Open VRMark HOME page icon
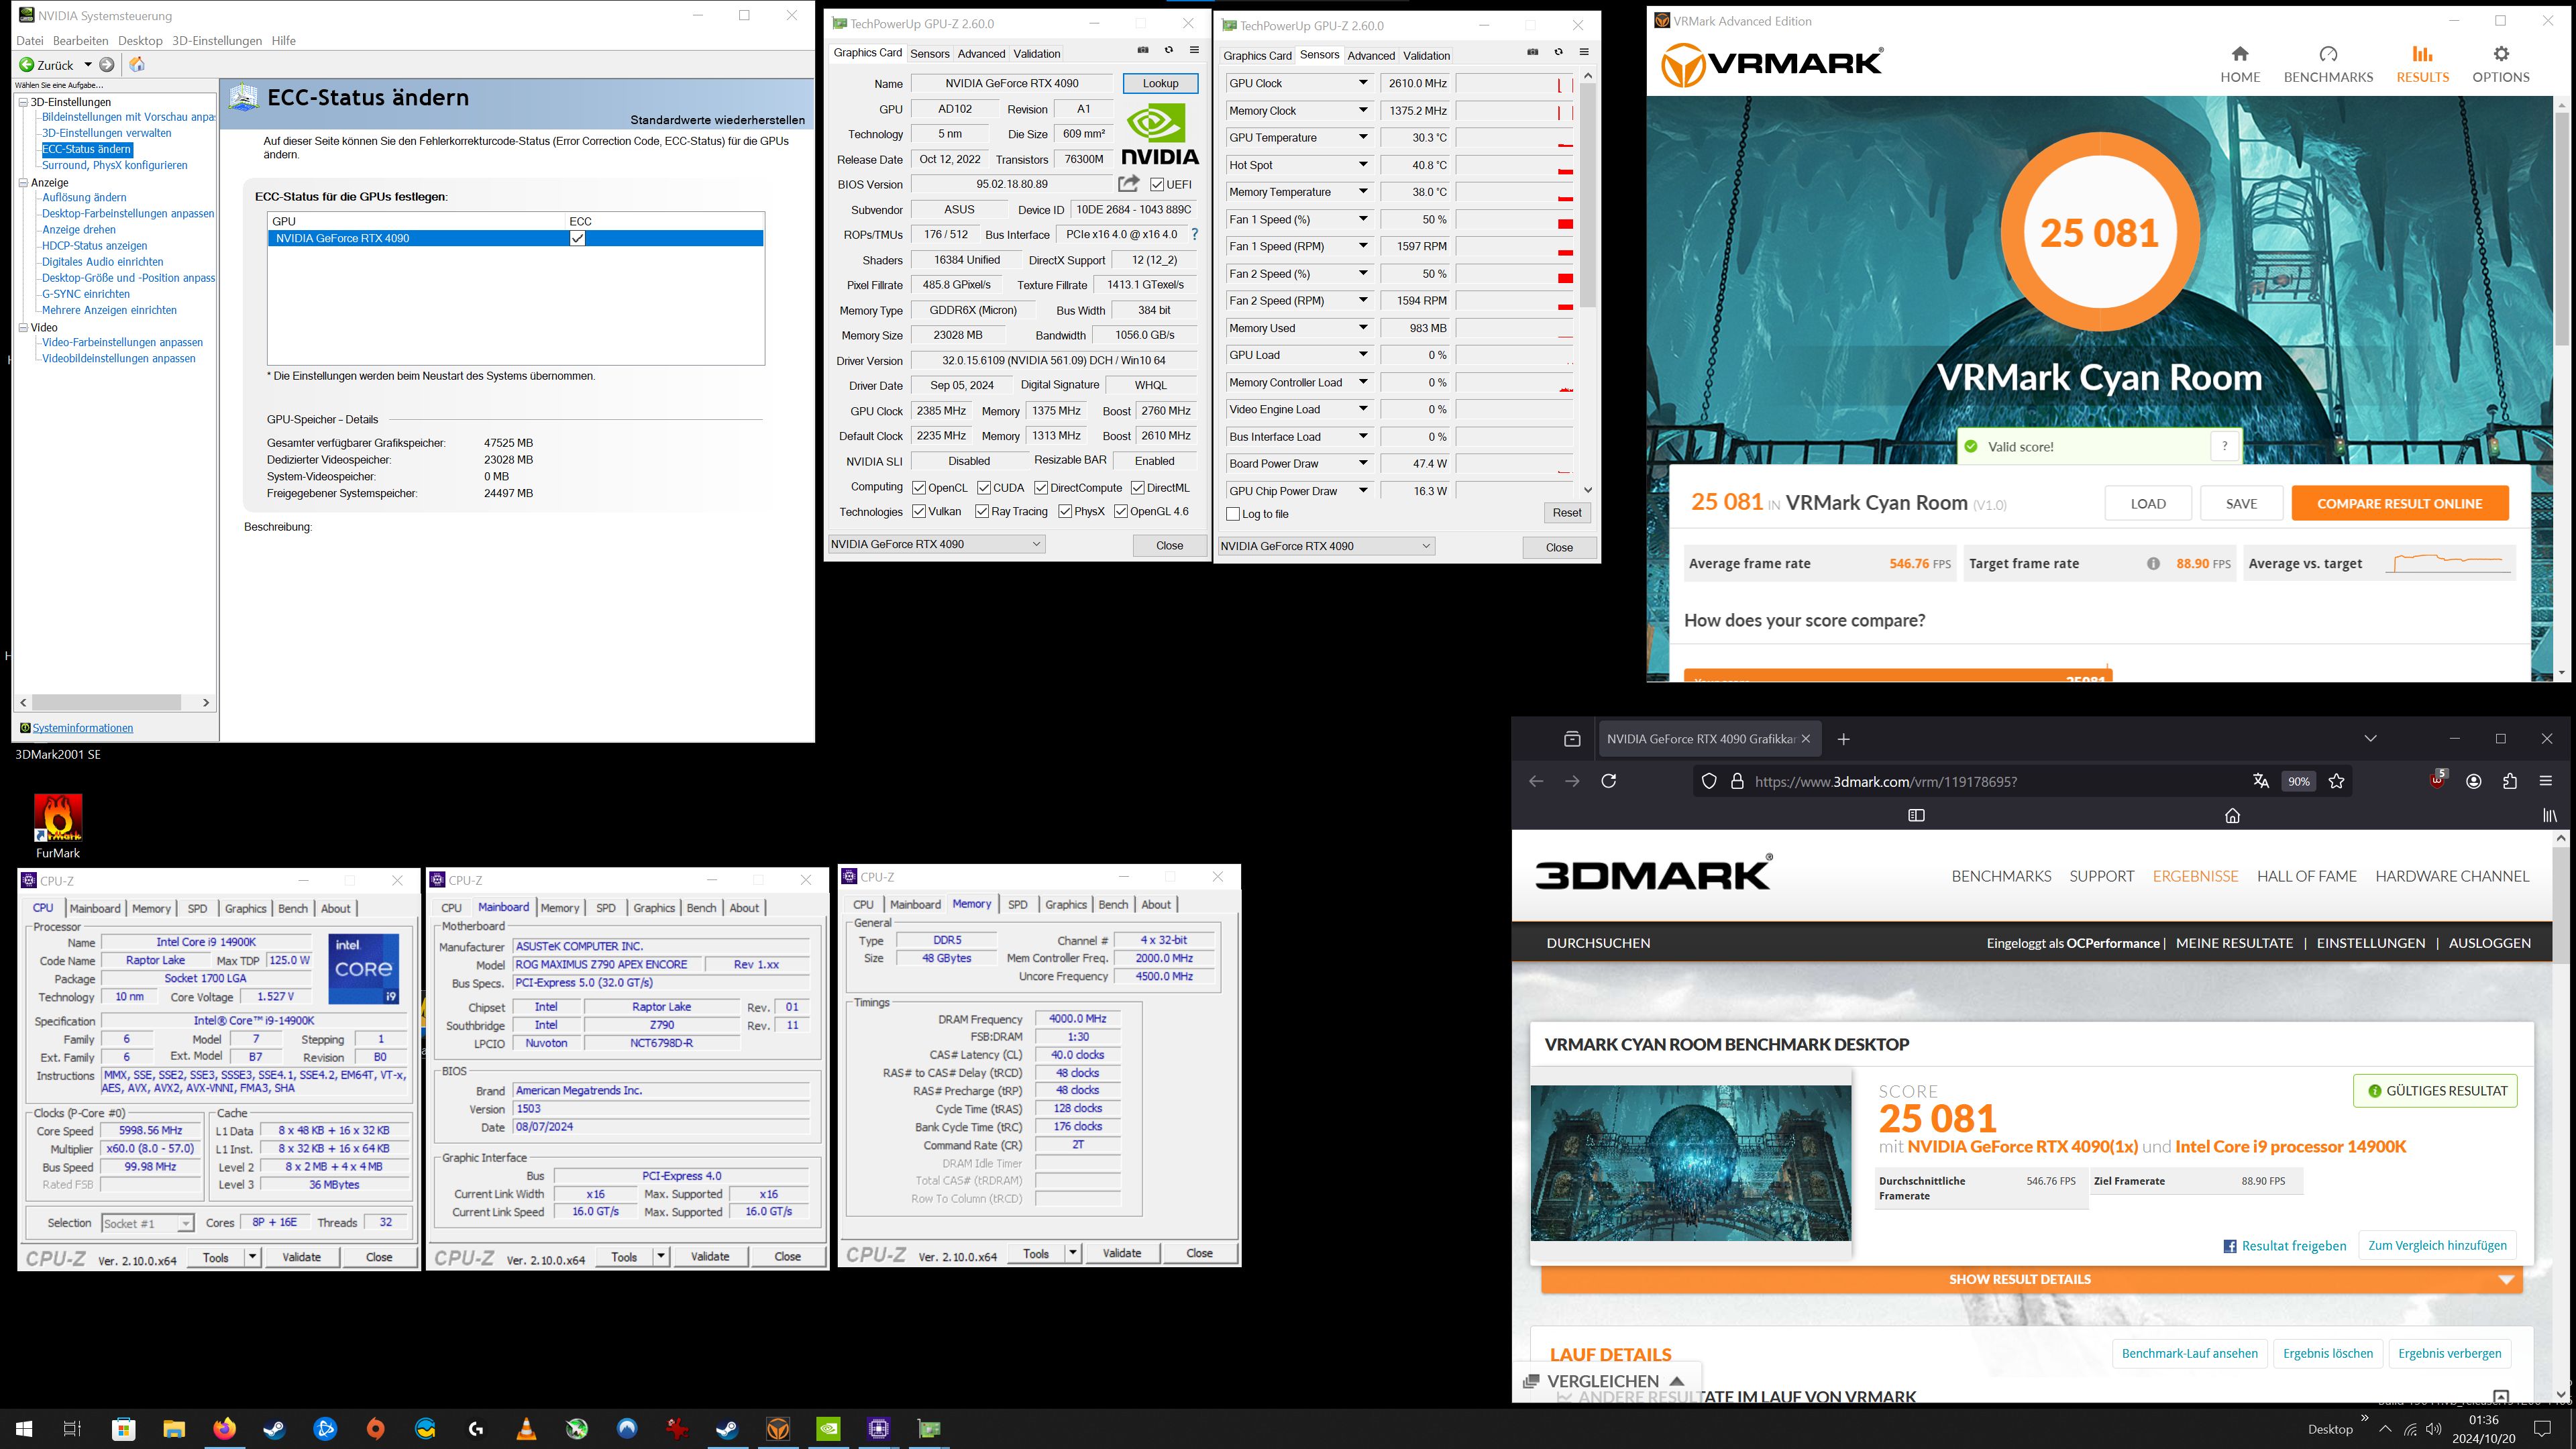 coord(2240,54)
